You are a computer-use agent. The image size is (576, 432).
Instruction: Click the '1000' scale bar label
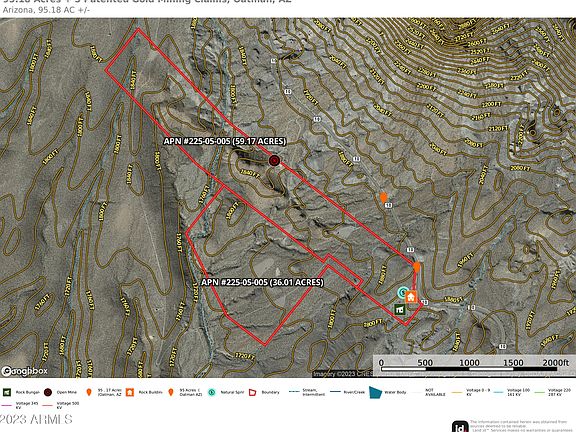pyautogui.click(x=469, y=363)
